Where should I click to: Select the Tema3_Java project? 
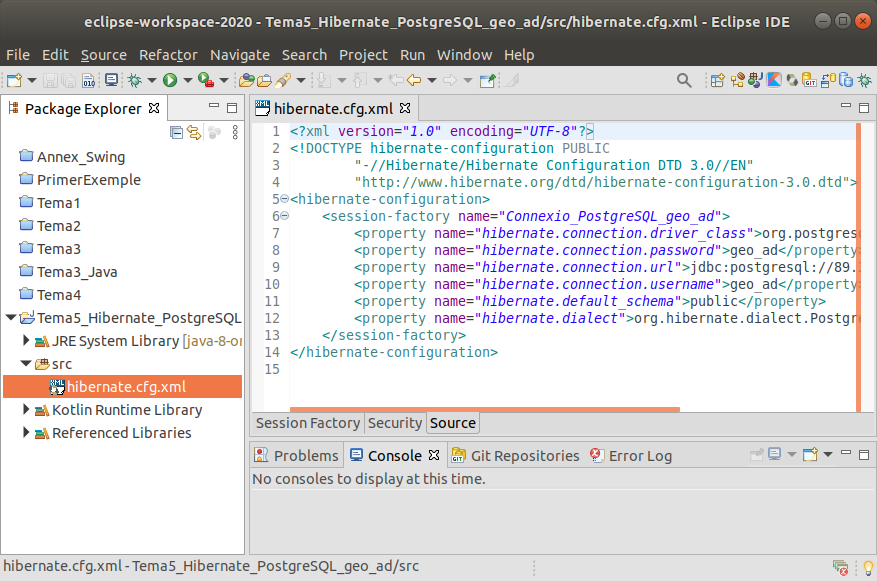(68, 272)
